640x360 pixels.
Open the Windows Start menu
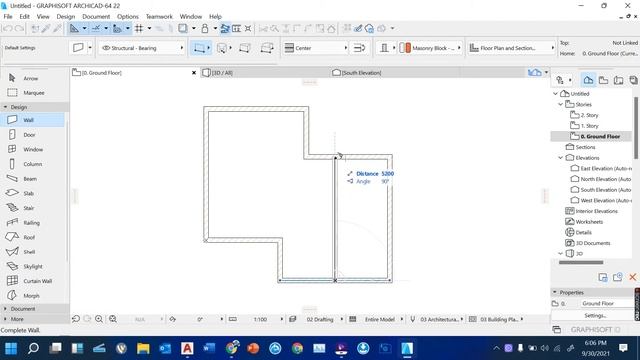pyautogui.click(x=11, y=348)
